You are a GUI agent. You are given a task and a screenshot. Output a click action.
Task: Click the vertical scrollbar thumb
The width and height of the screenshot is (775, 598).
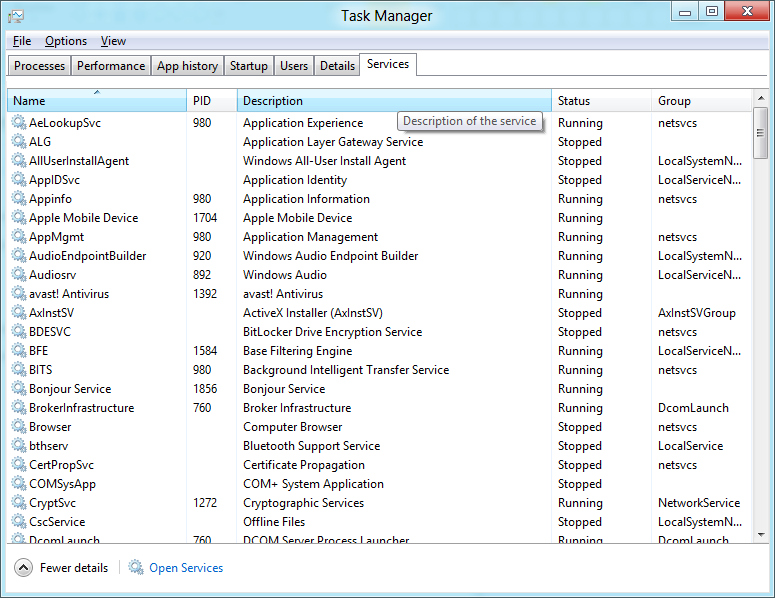[761, 136]
